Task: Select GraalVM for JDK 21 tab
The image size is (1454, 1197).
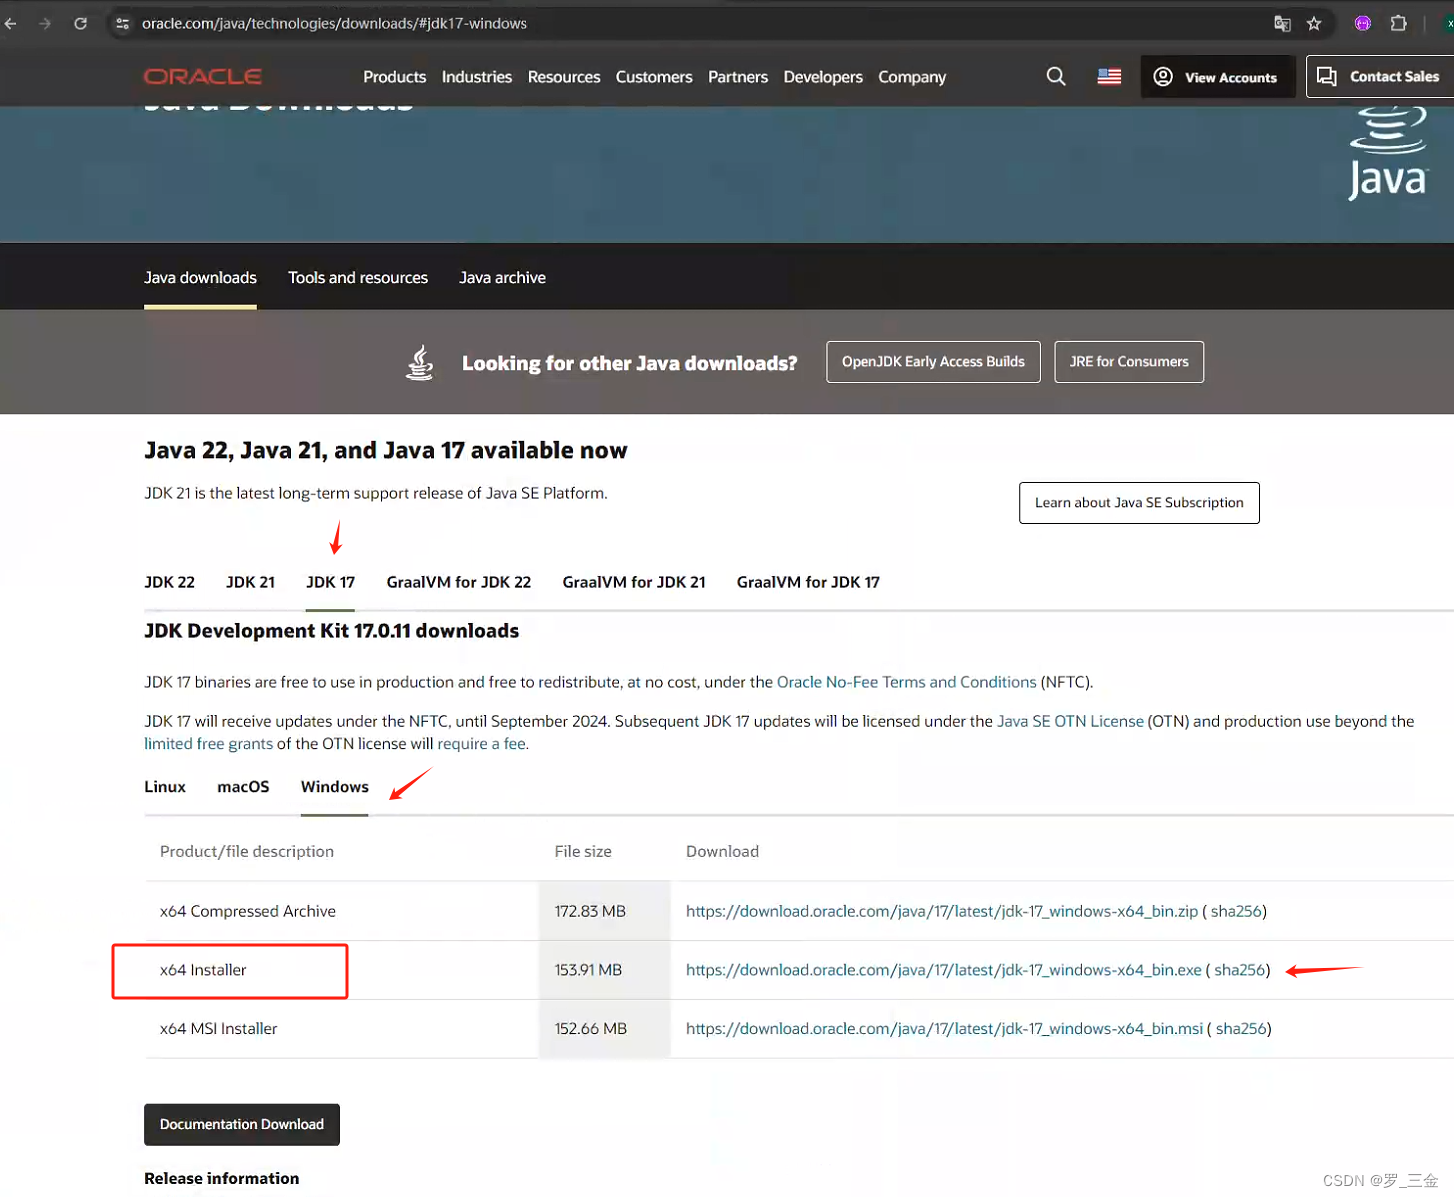Action: tap(634, 582)
